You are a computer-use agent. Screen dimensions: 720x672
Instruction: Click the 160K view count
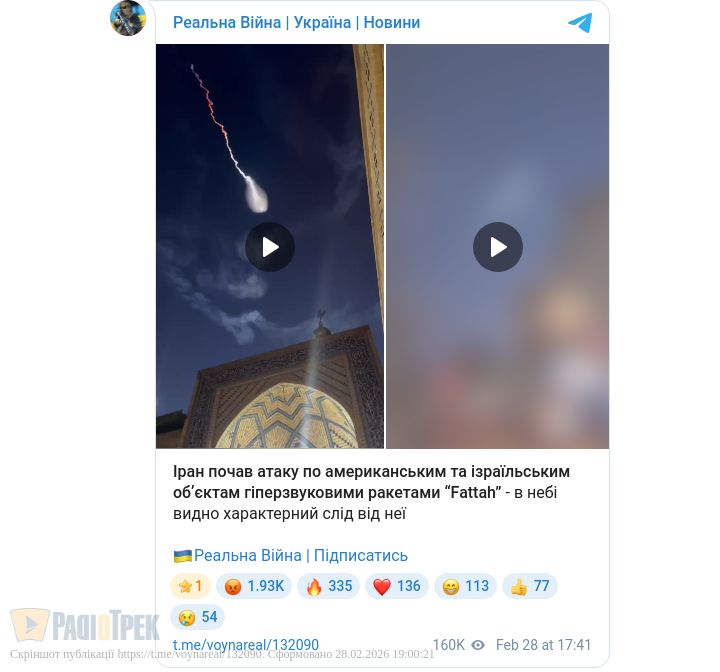449,645
